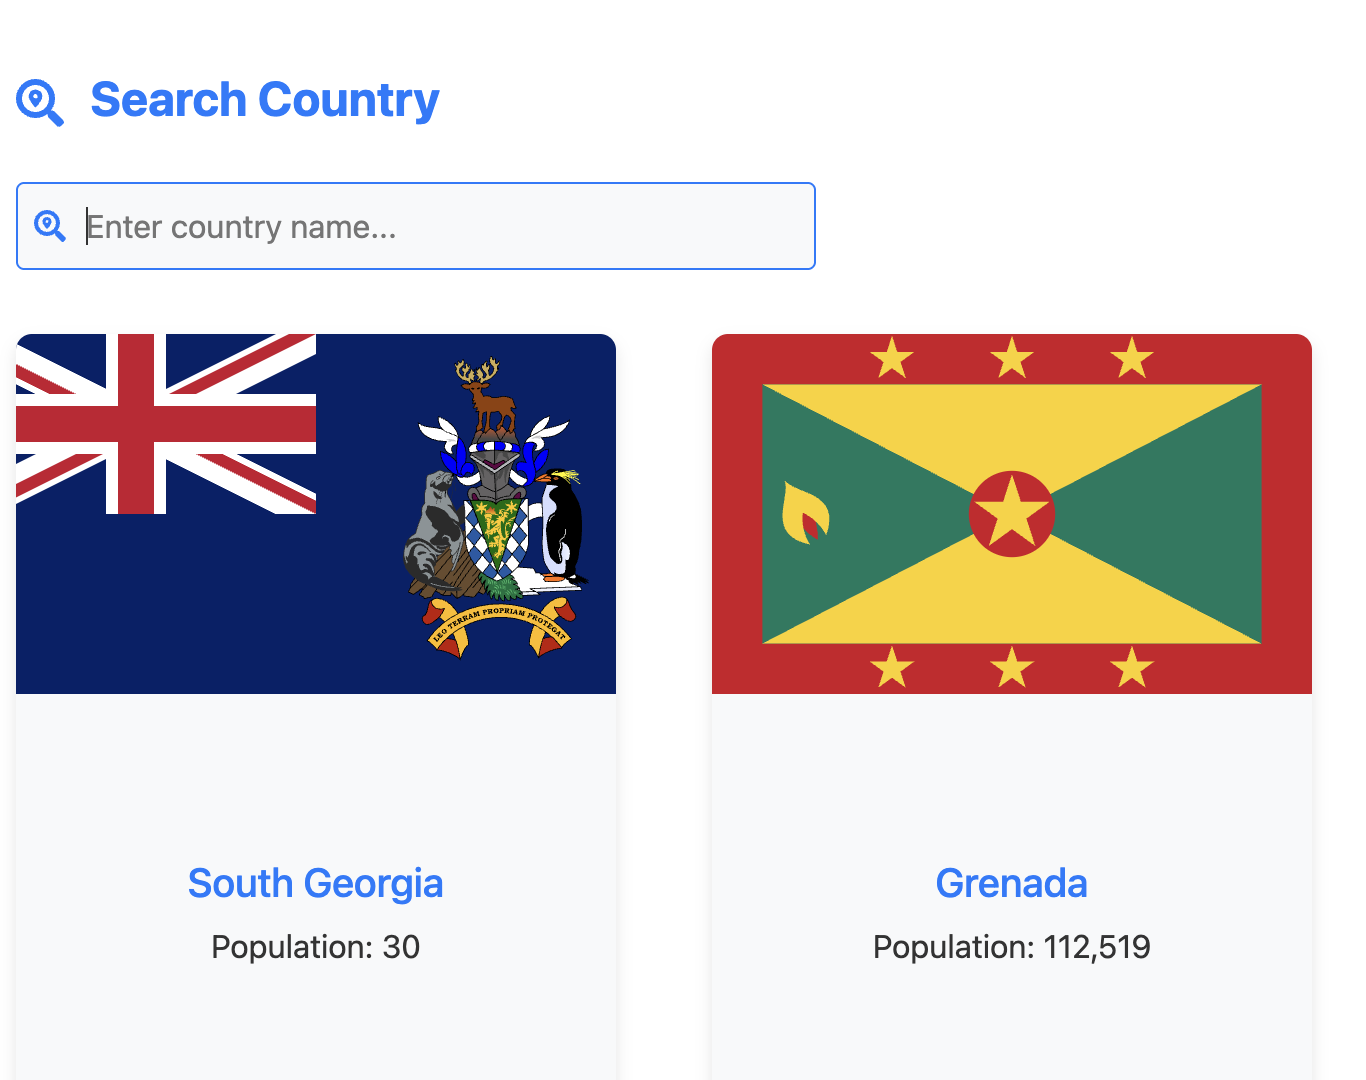Click the reindeer atop South Georgia's crest
The height and width of the screenshot is (1080, 1366).
[x=489, y=393]
